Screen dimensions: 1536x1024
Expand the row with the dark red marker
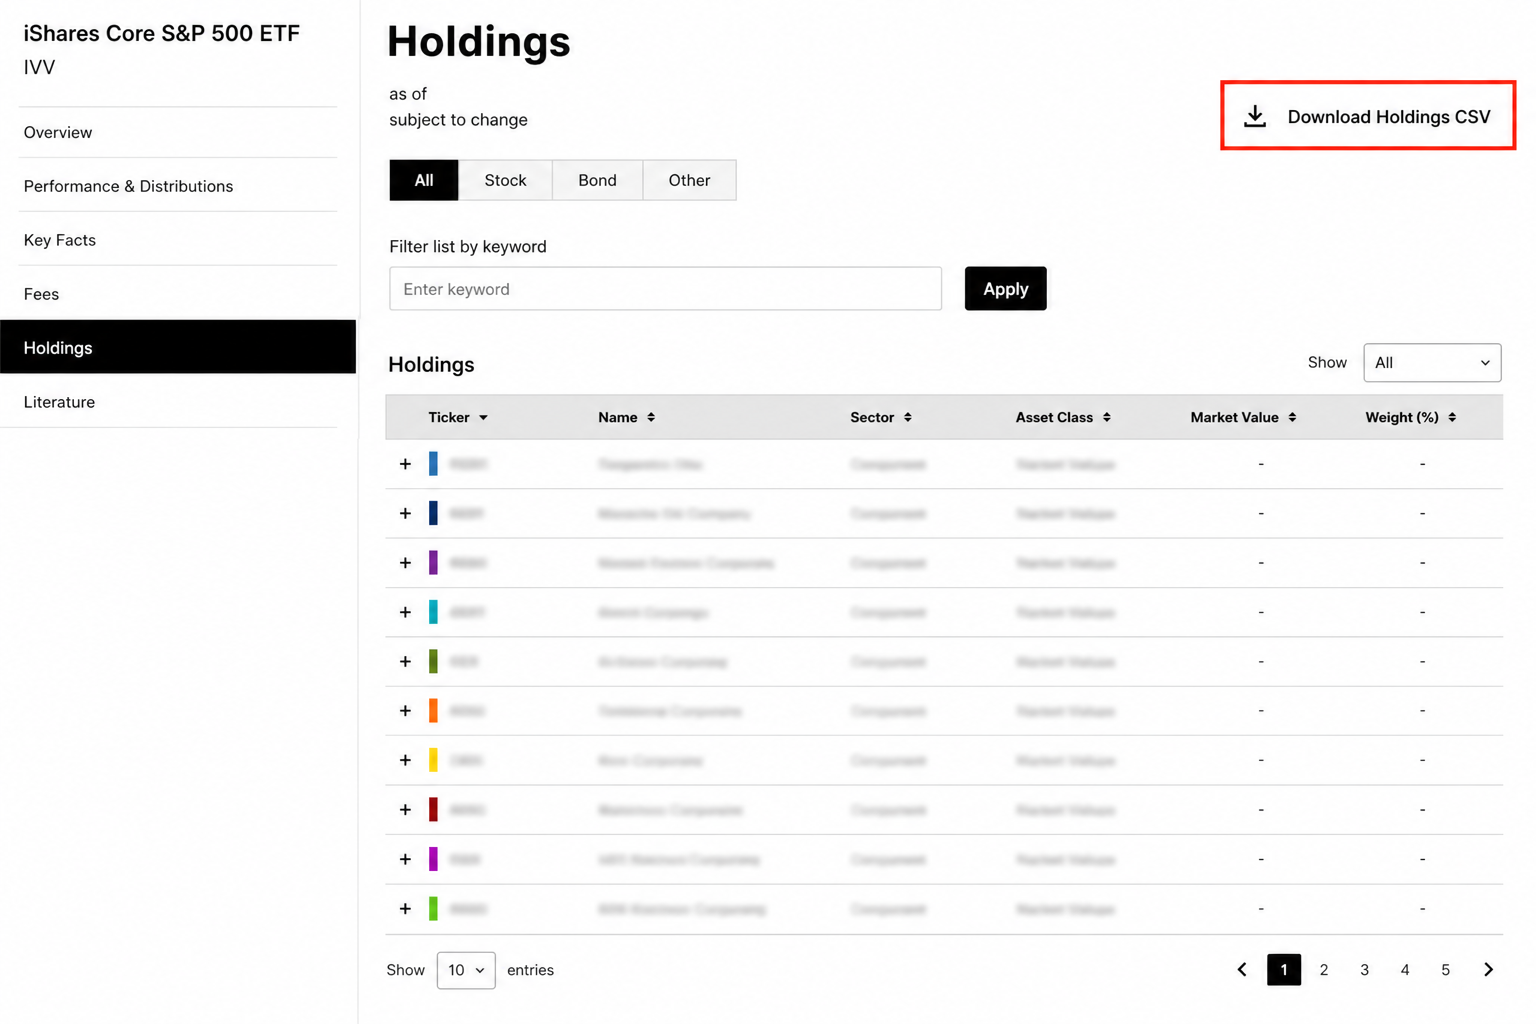click(x=405, y=810)
